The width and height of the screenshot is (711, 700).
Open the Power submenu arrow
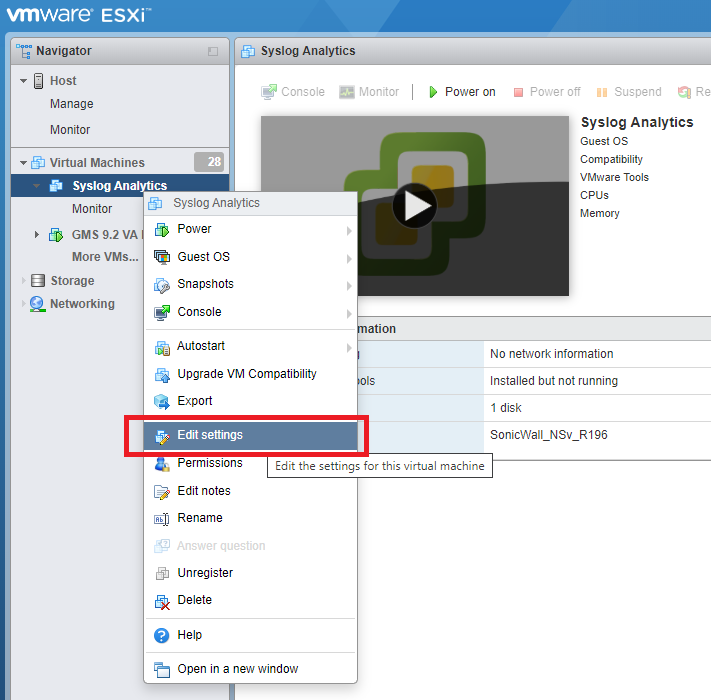349,230
